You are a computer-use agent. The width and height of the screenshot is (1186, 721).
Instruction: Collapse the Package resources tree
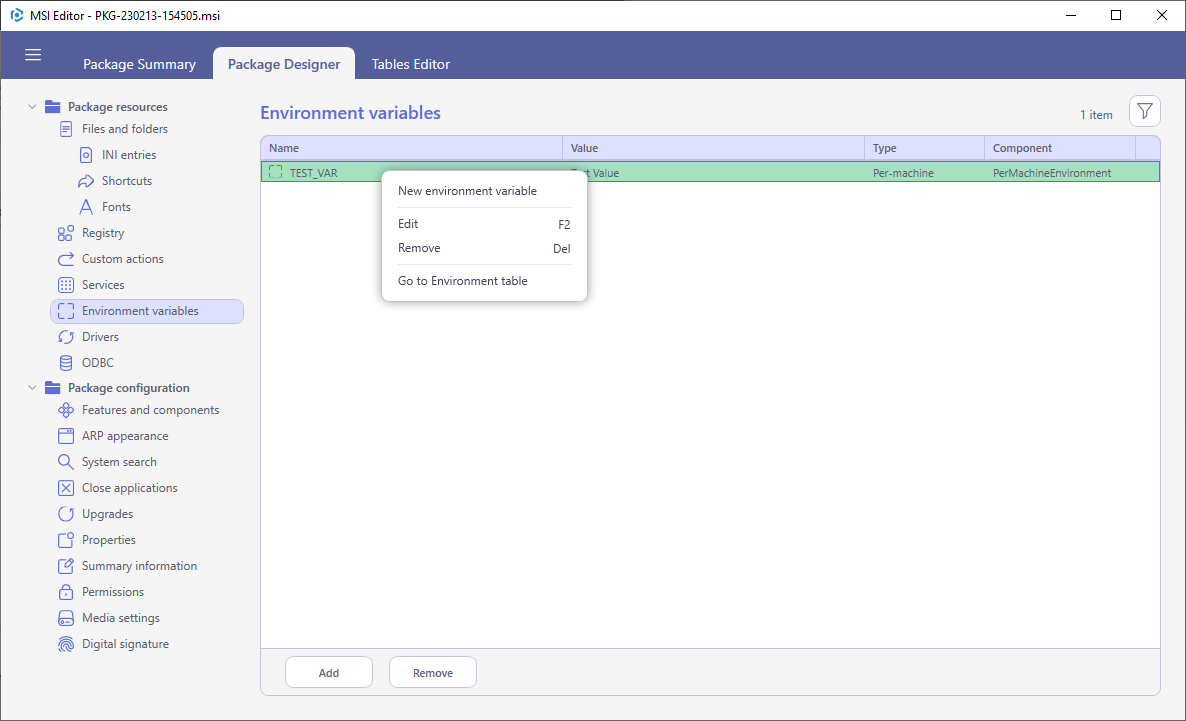32,107
